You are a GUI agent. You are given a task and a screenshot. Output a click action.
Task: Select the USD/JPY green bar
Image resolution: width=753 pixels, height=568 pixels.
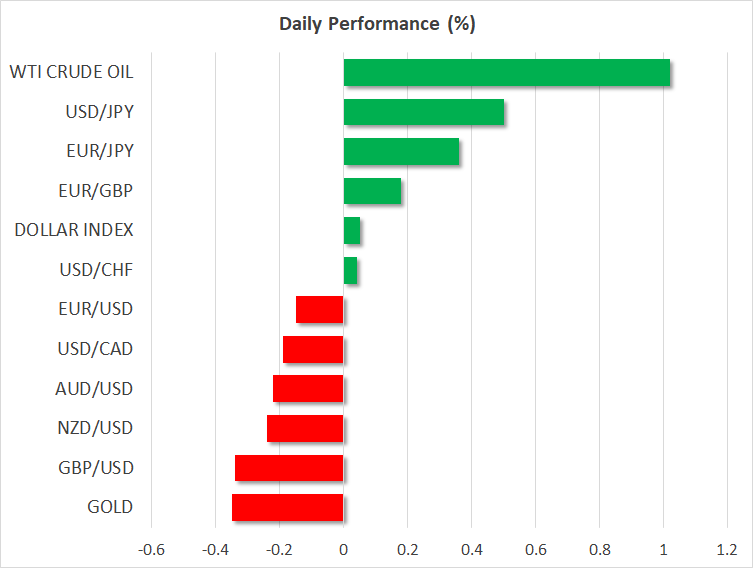coord(423,112)
